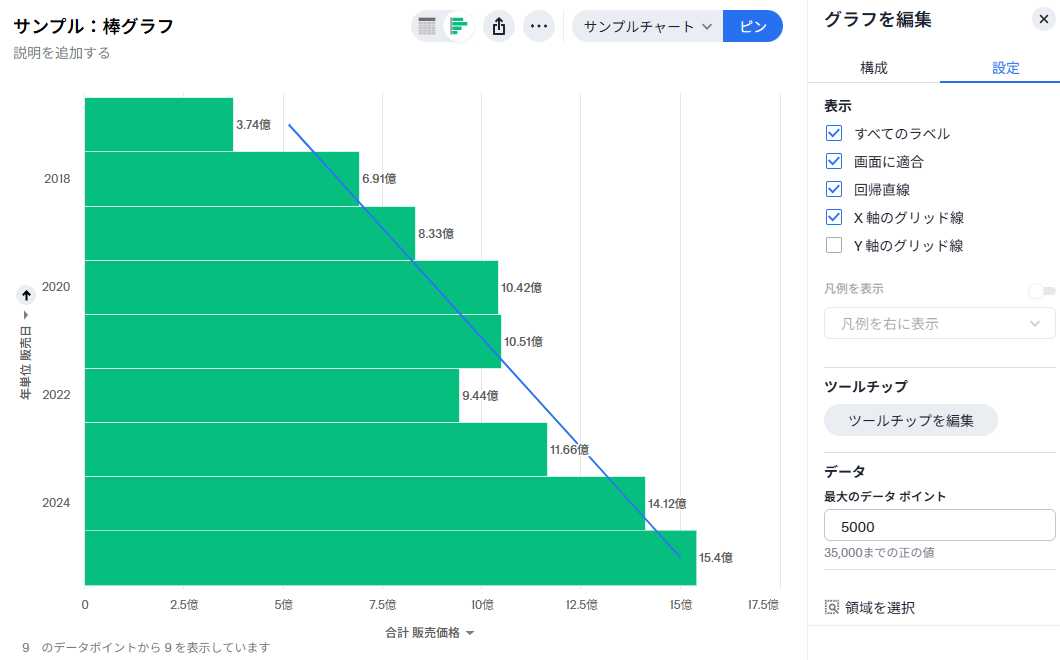Click the 2024 axis label
The image size is (1060, 660).
pyautogui.click(x=56, y=502)
